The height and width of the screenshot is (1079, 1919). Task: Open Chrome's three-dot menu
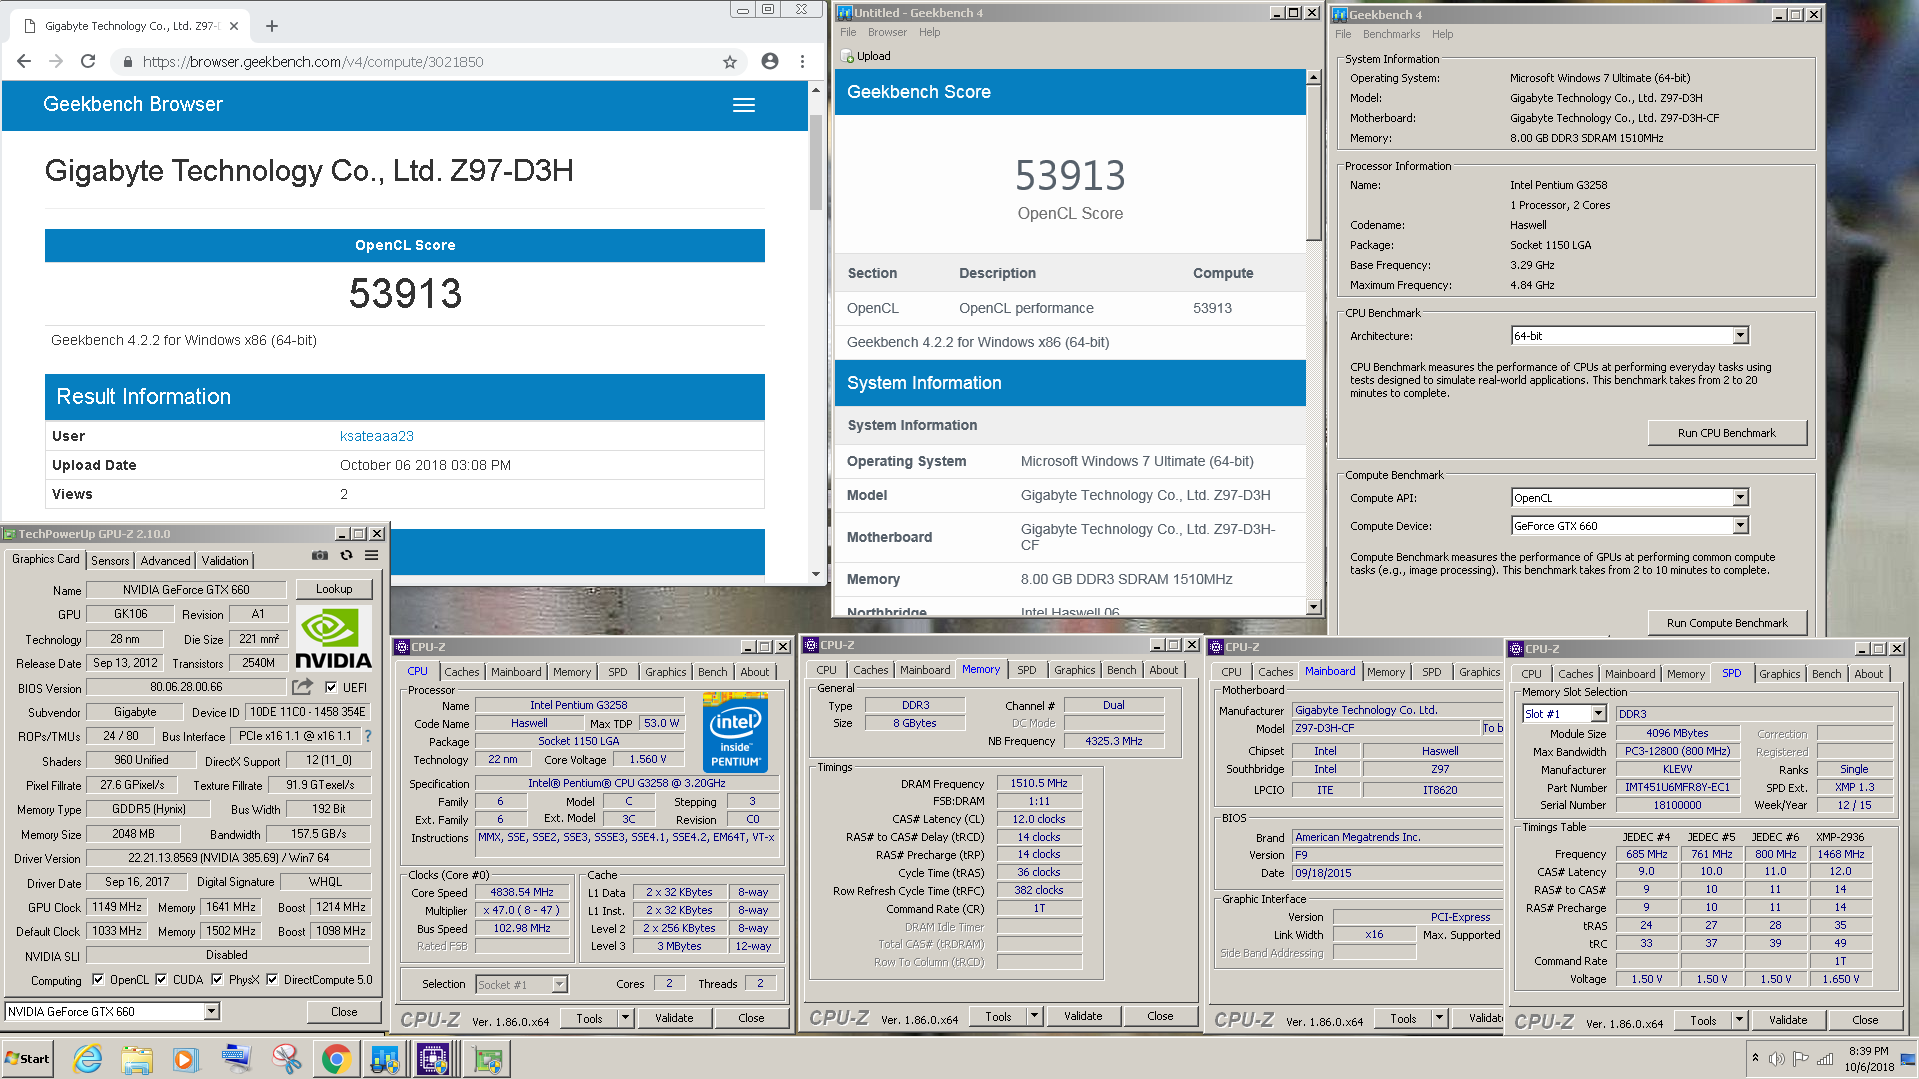coord(802,61)
